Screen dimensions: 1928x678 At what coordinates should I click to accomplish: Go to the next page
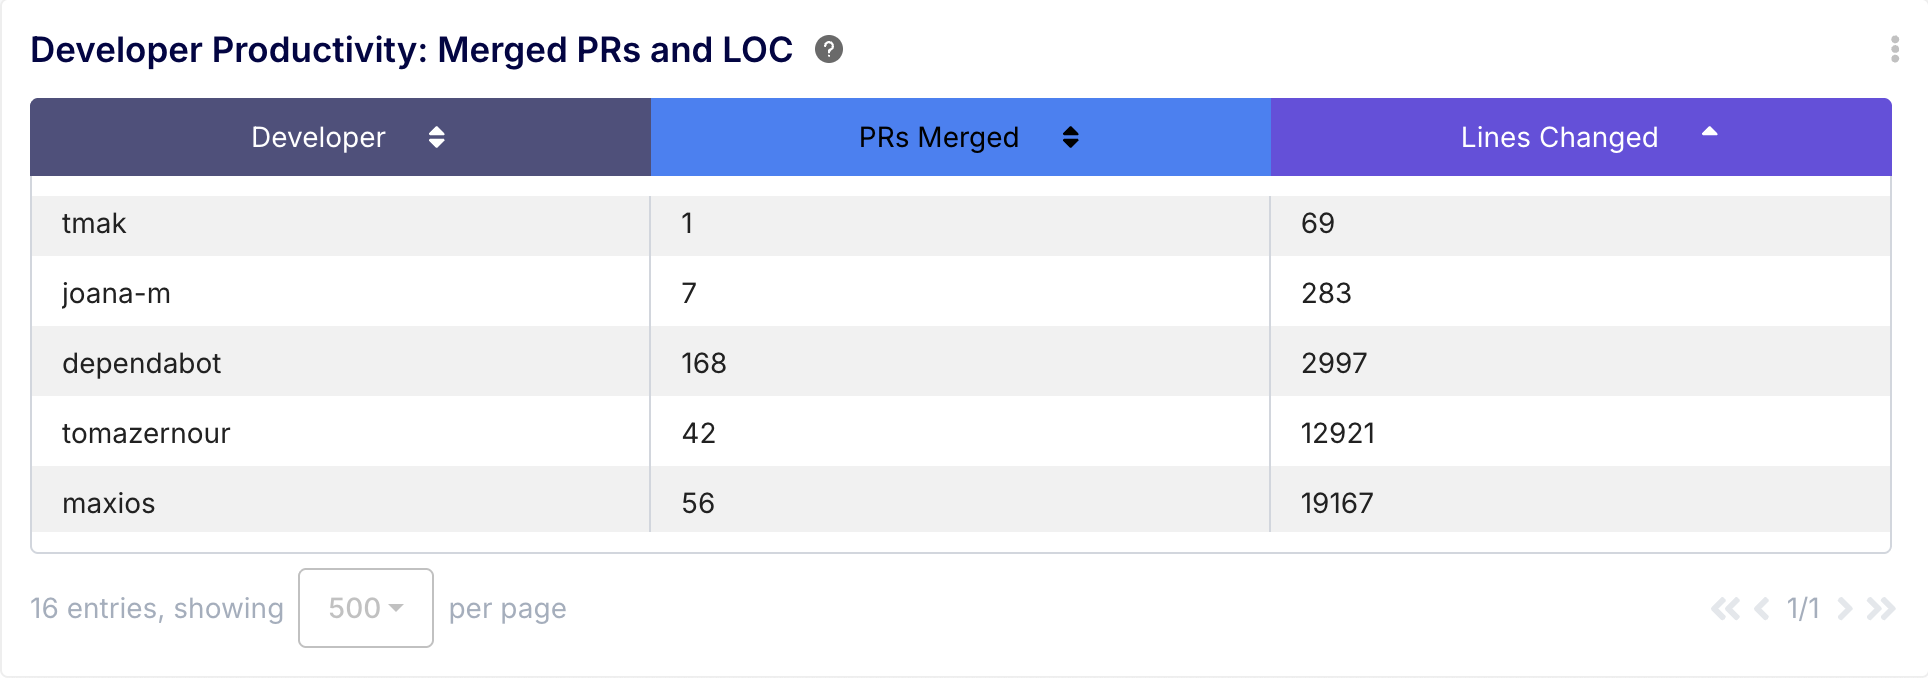point(1845,608)
